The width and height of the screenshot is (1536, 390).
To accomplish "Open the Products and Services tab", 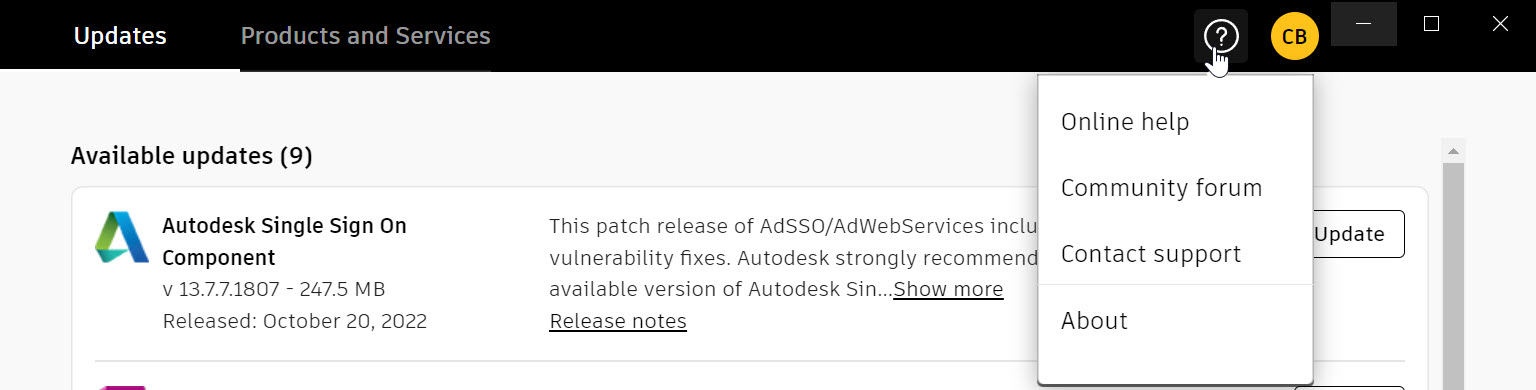I will click(365, 36).
